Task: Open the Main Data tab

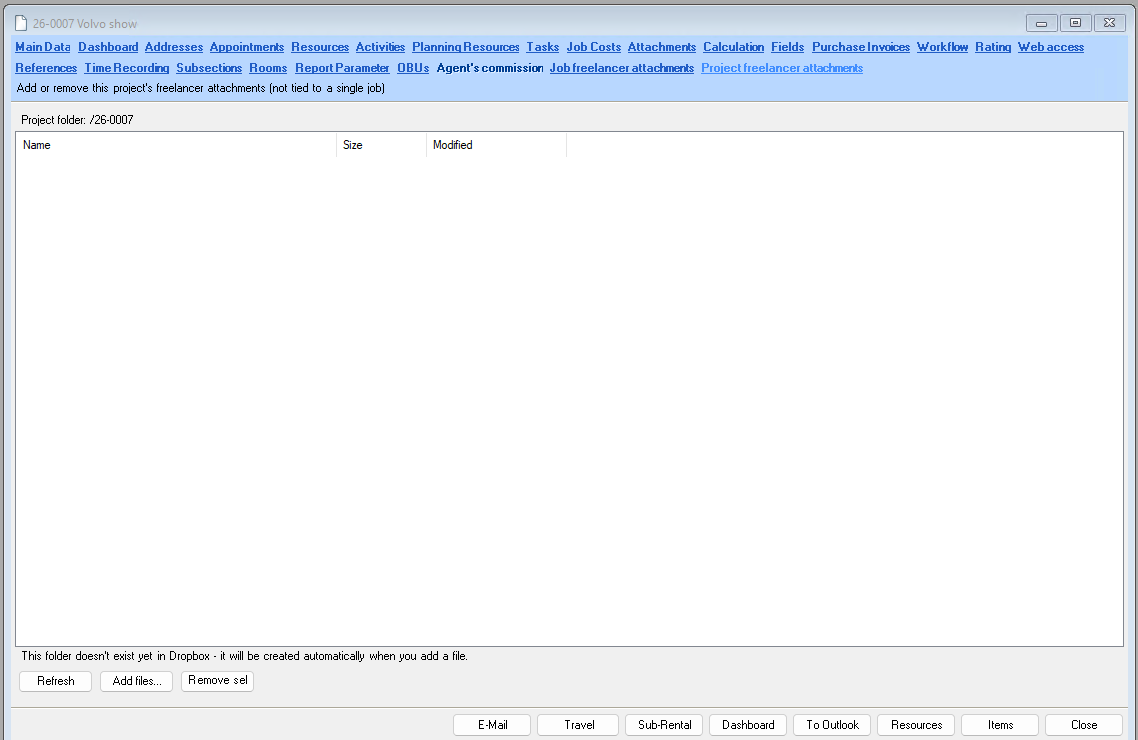Action: pos(43,47)
